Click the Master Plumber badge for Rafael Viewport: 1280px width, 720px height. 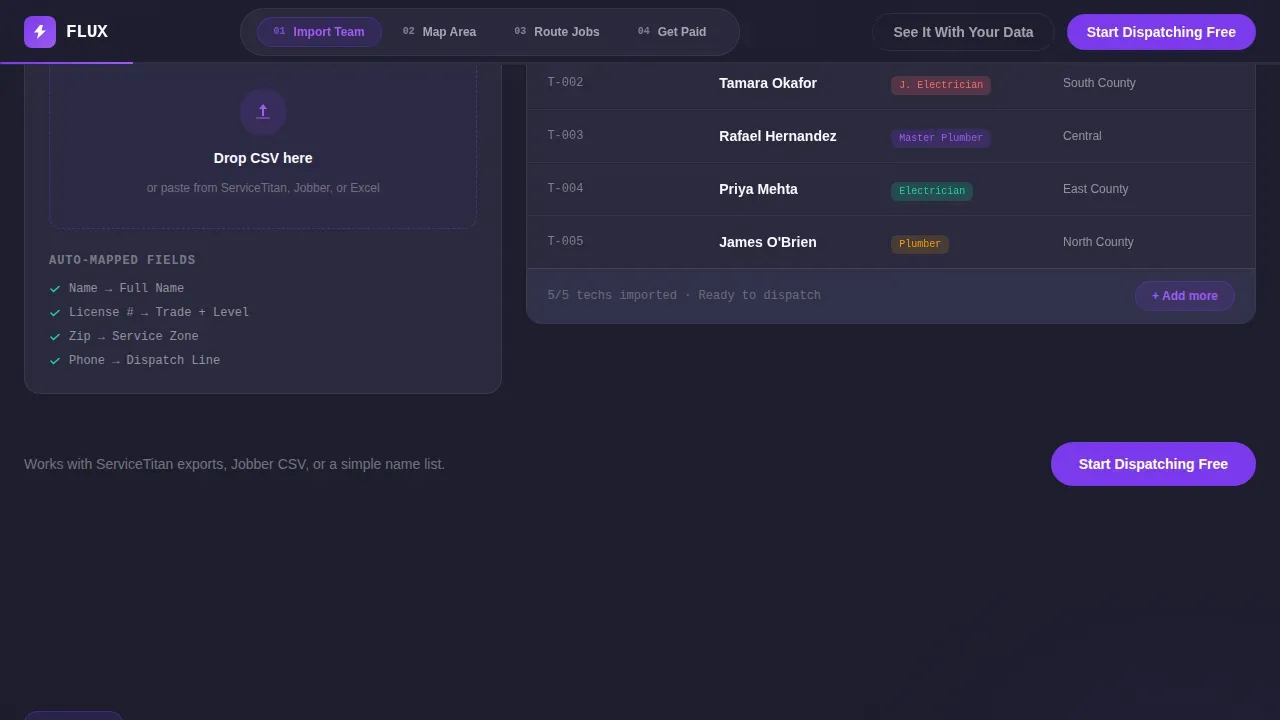click(x=941, y=138)
